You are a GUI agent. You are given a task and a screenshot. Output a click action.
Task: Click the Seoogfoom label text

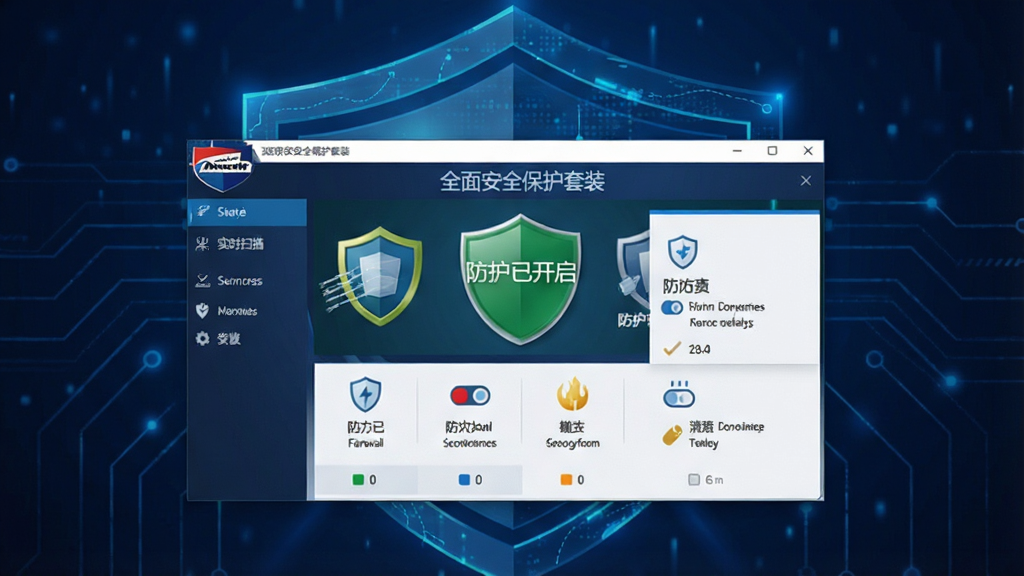pyautogui.click(x=572, y=443)
